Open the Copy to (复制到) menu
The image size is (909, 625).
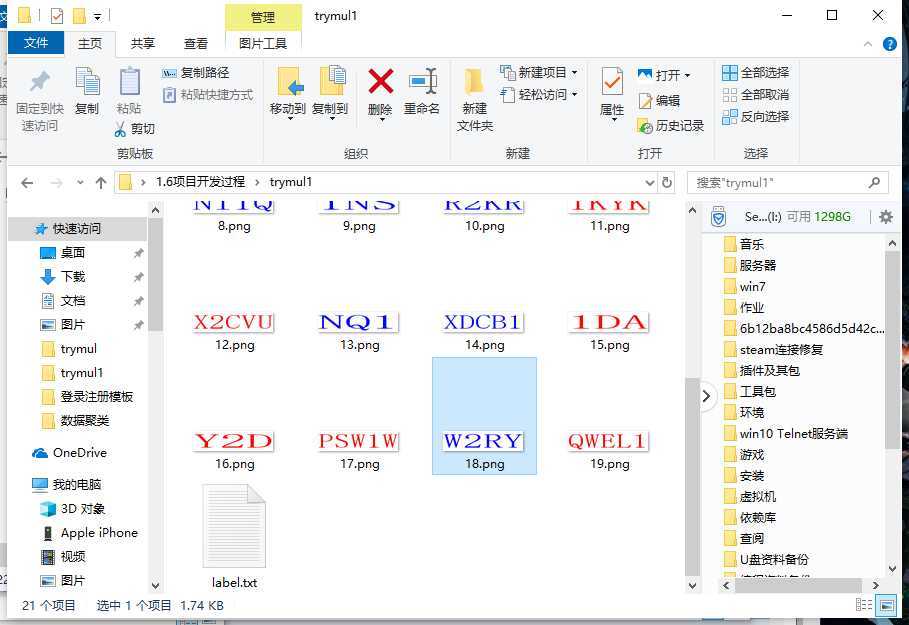pyautogui.click(x=330, y=93)
